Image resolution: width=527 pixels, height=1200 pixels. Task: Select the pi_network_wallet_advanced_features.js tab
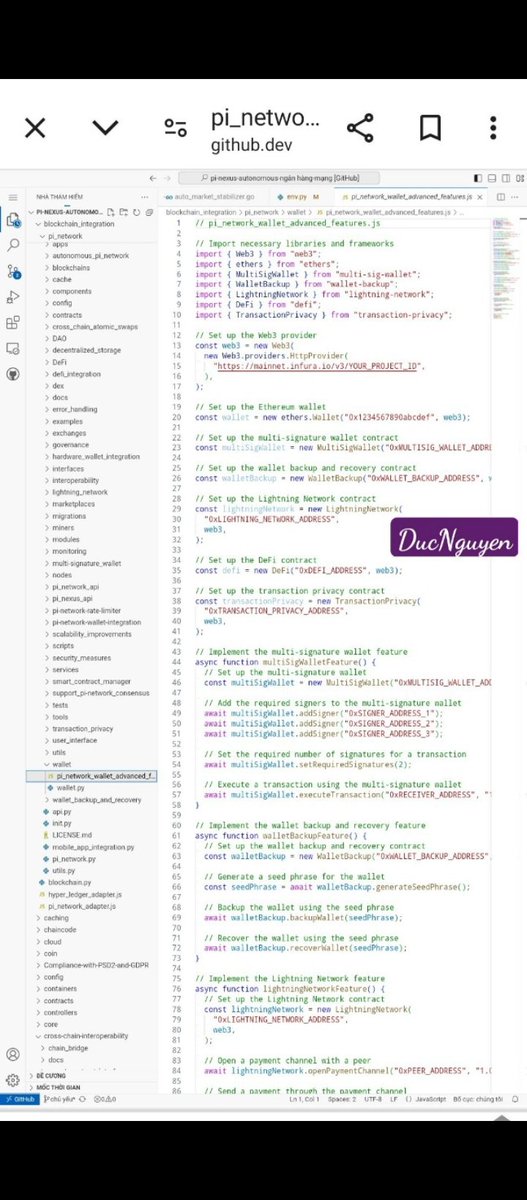coord(412,197)
